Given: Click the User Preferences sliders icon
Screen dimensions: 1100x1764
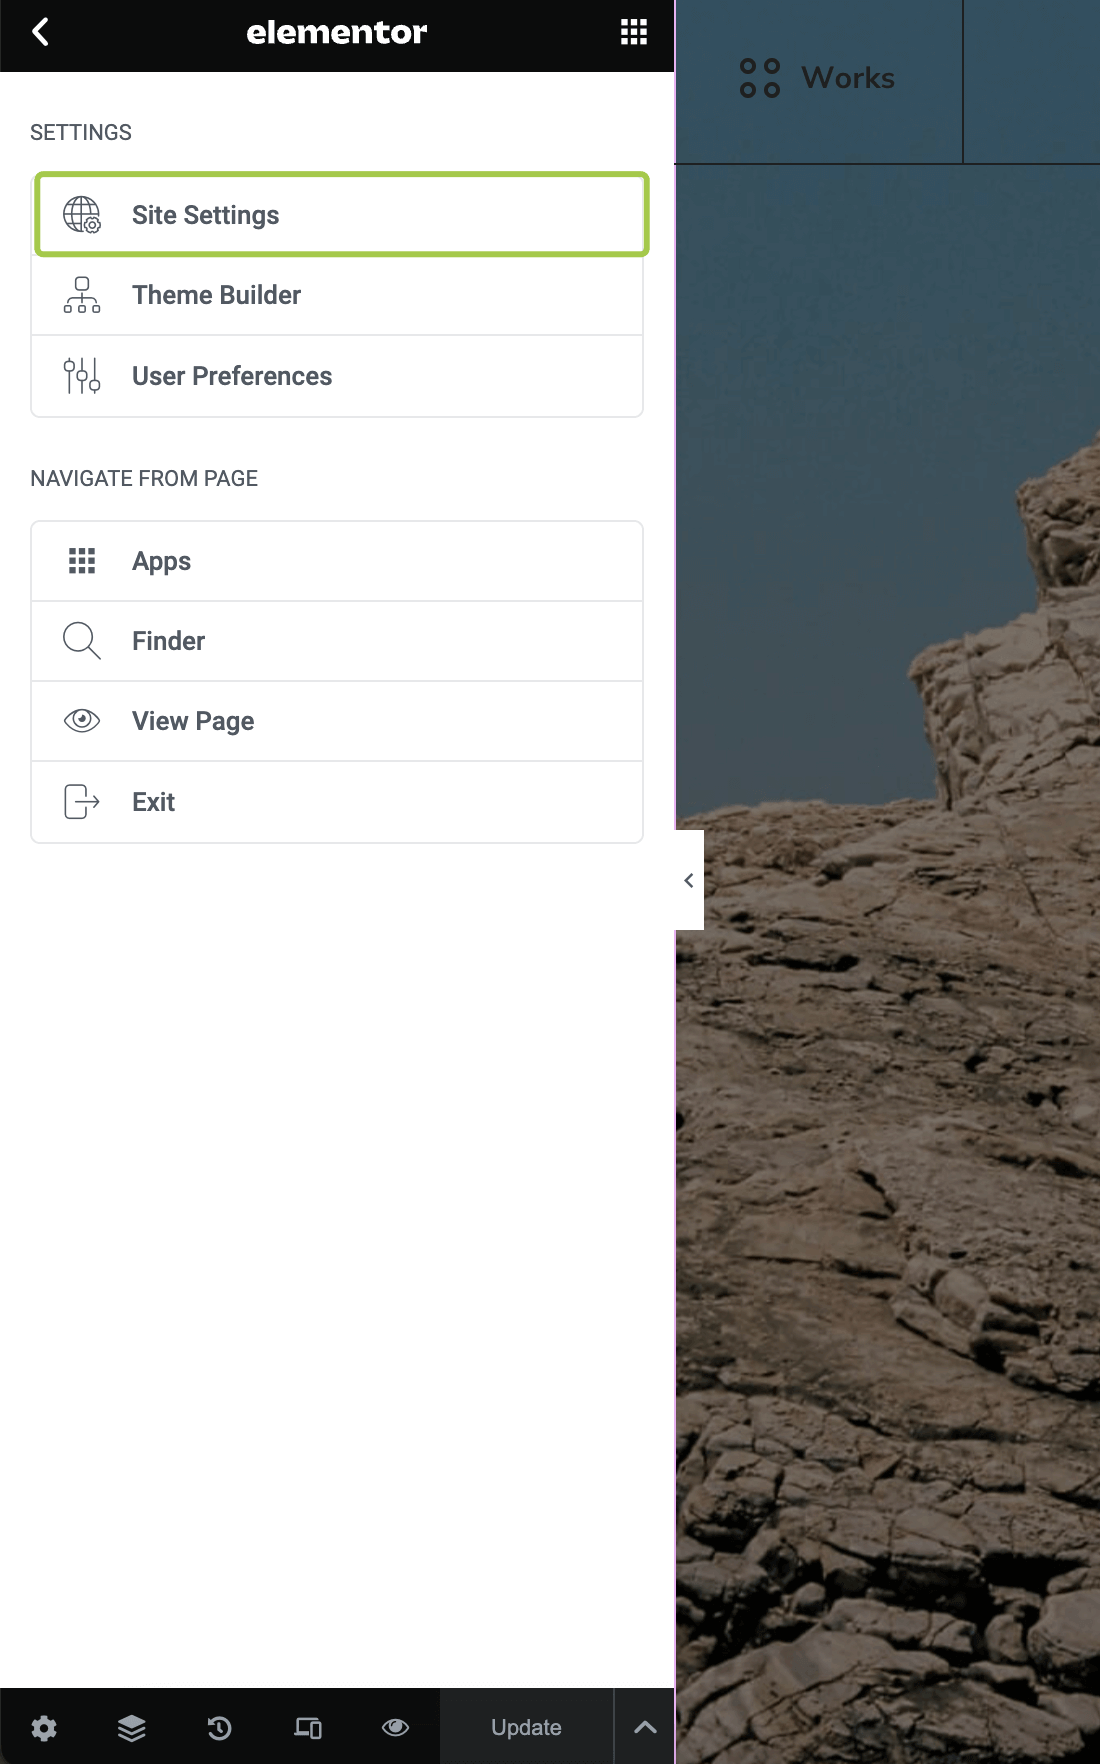Looking at the screenshot, I should (82, 376).
